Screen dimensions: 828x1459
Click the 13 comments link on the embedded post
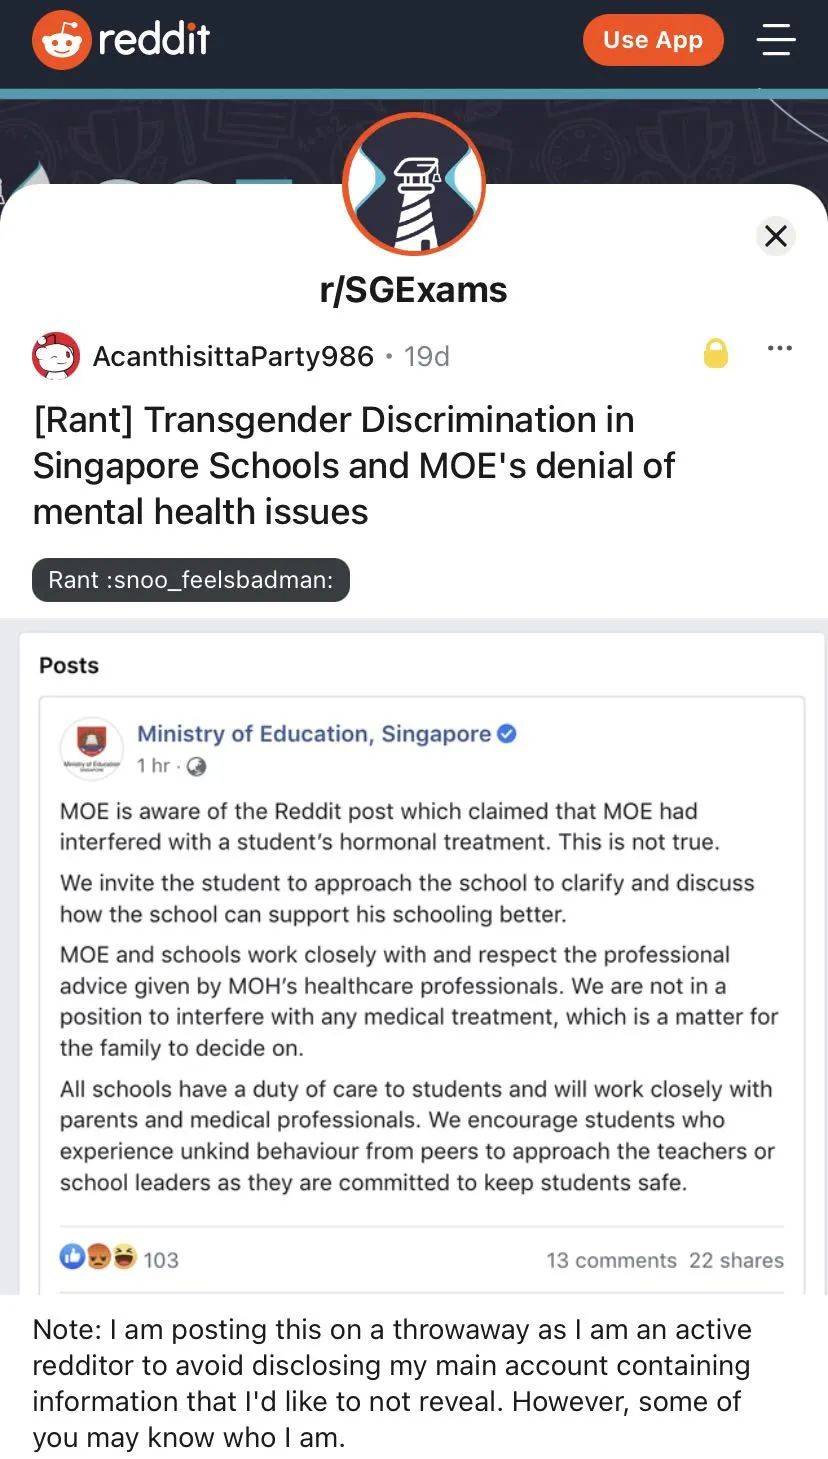pyautogui.click(x=611, y=1260)
